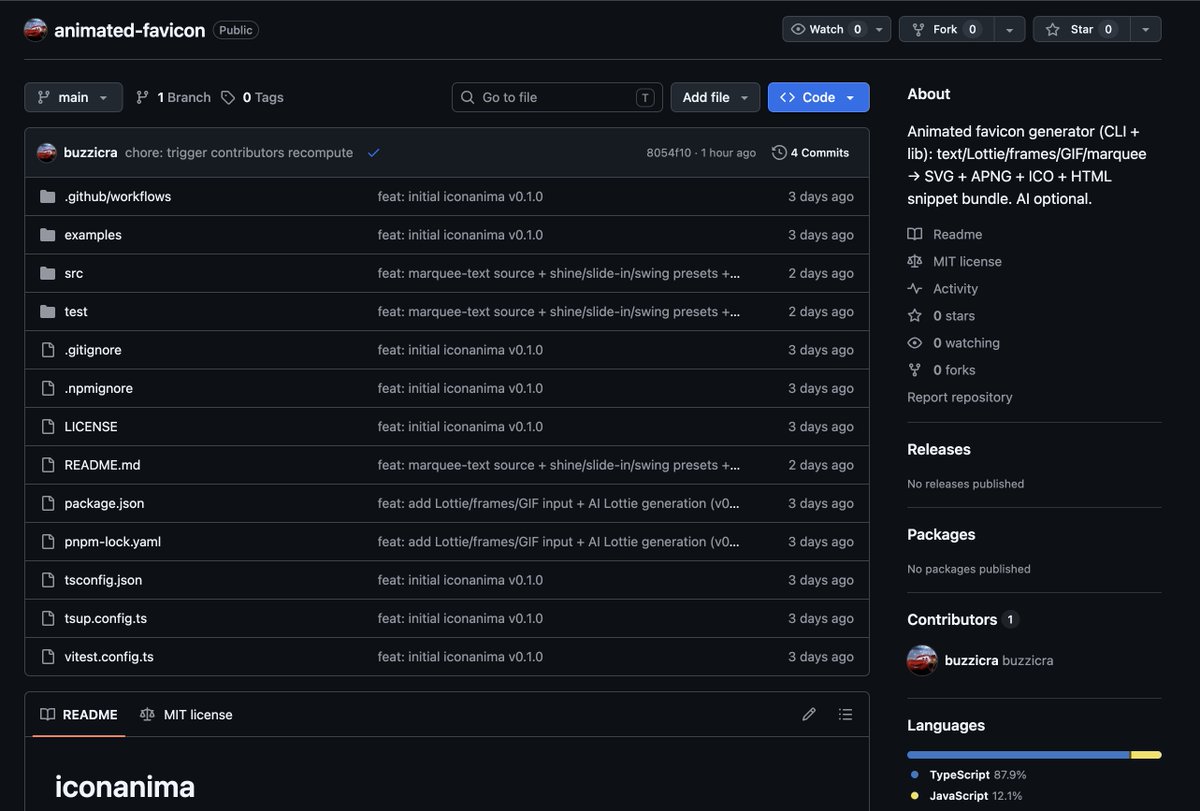Open README outline list icon
The width and height of the screenshot is (1200, 811).
[846, 714]
